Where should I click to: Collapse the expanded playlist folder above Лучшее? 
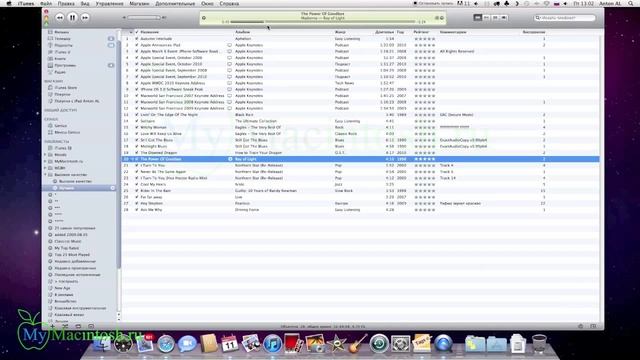click(45, 174)
